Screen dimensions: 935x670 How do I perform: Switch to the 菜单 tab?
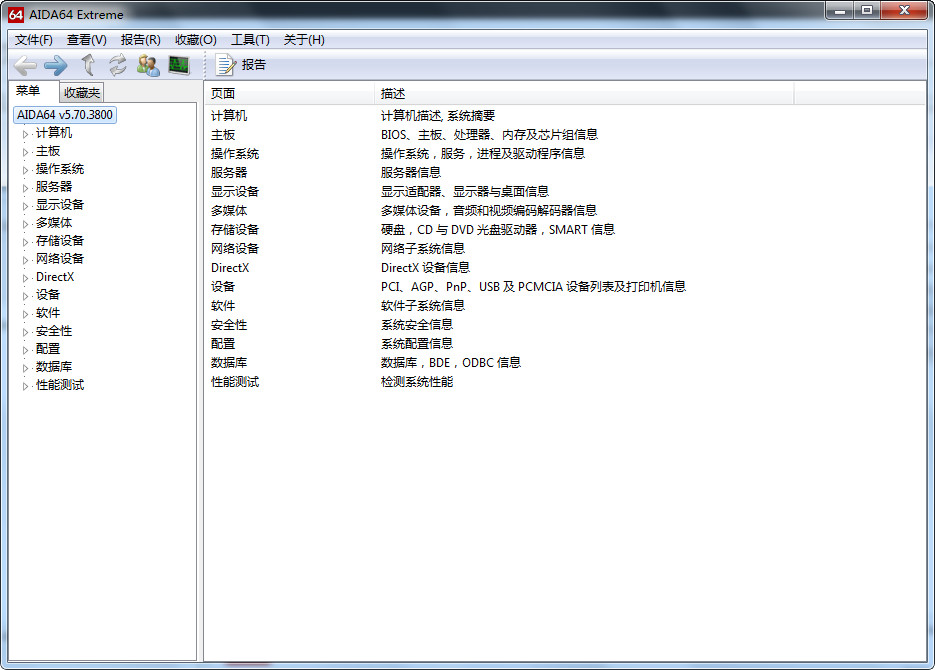28,91
